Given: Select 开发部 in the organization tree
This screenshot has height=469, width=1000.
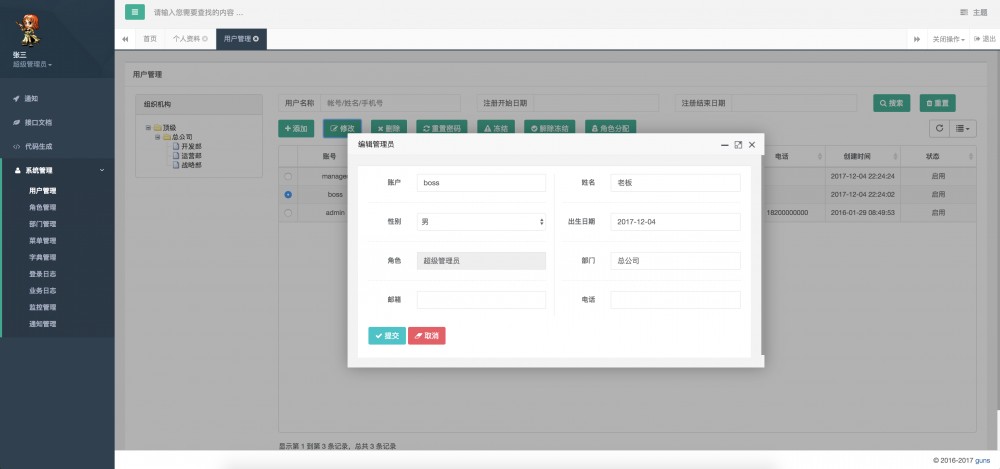Looking at the screenshot, I should point(191,146).
